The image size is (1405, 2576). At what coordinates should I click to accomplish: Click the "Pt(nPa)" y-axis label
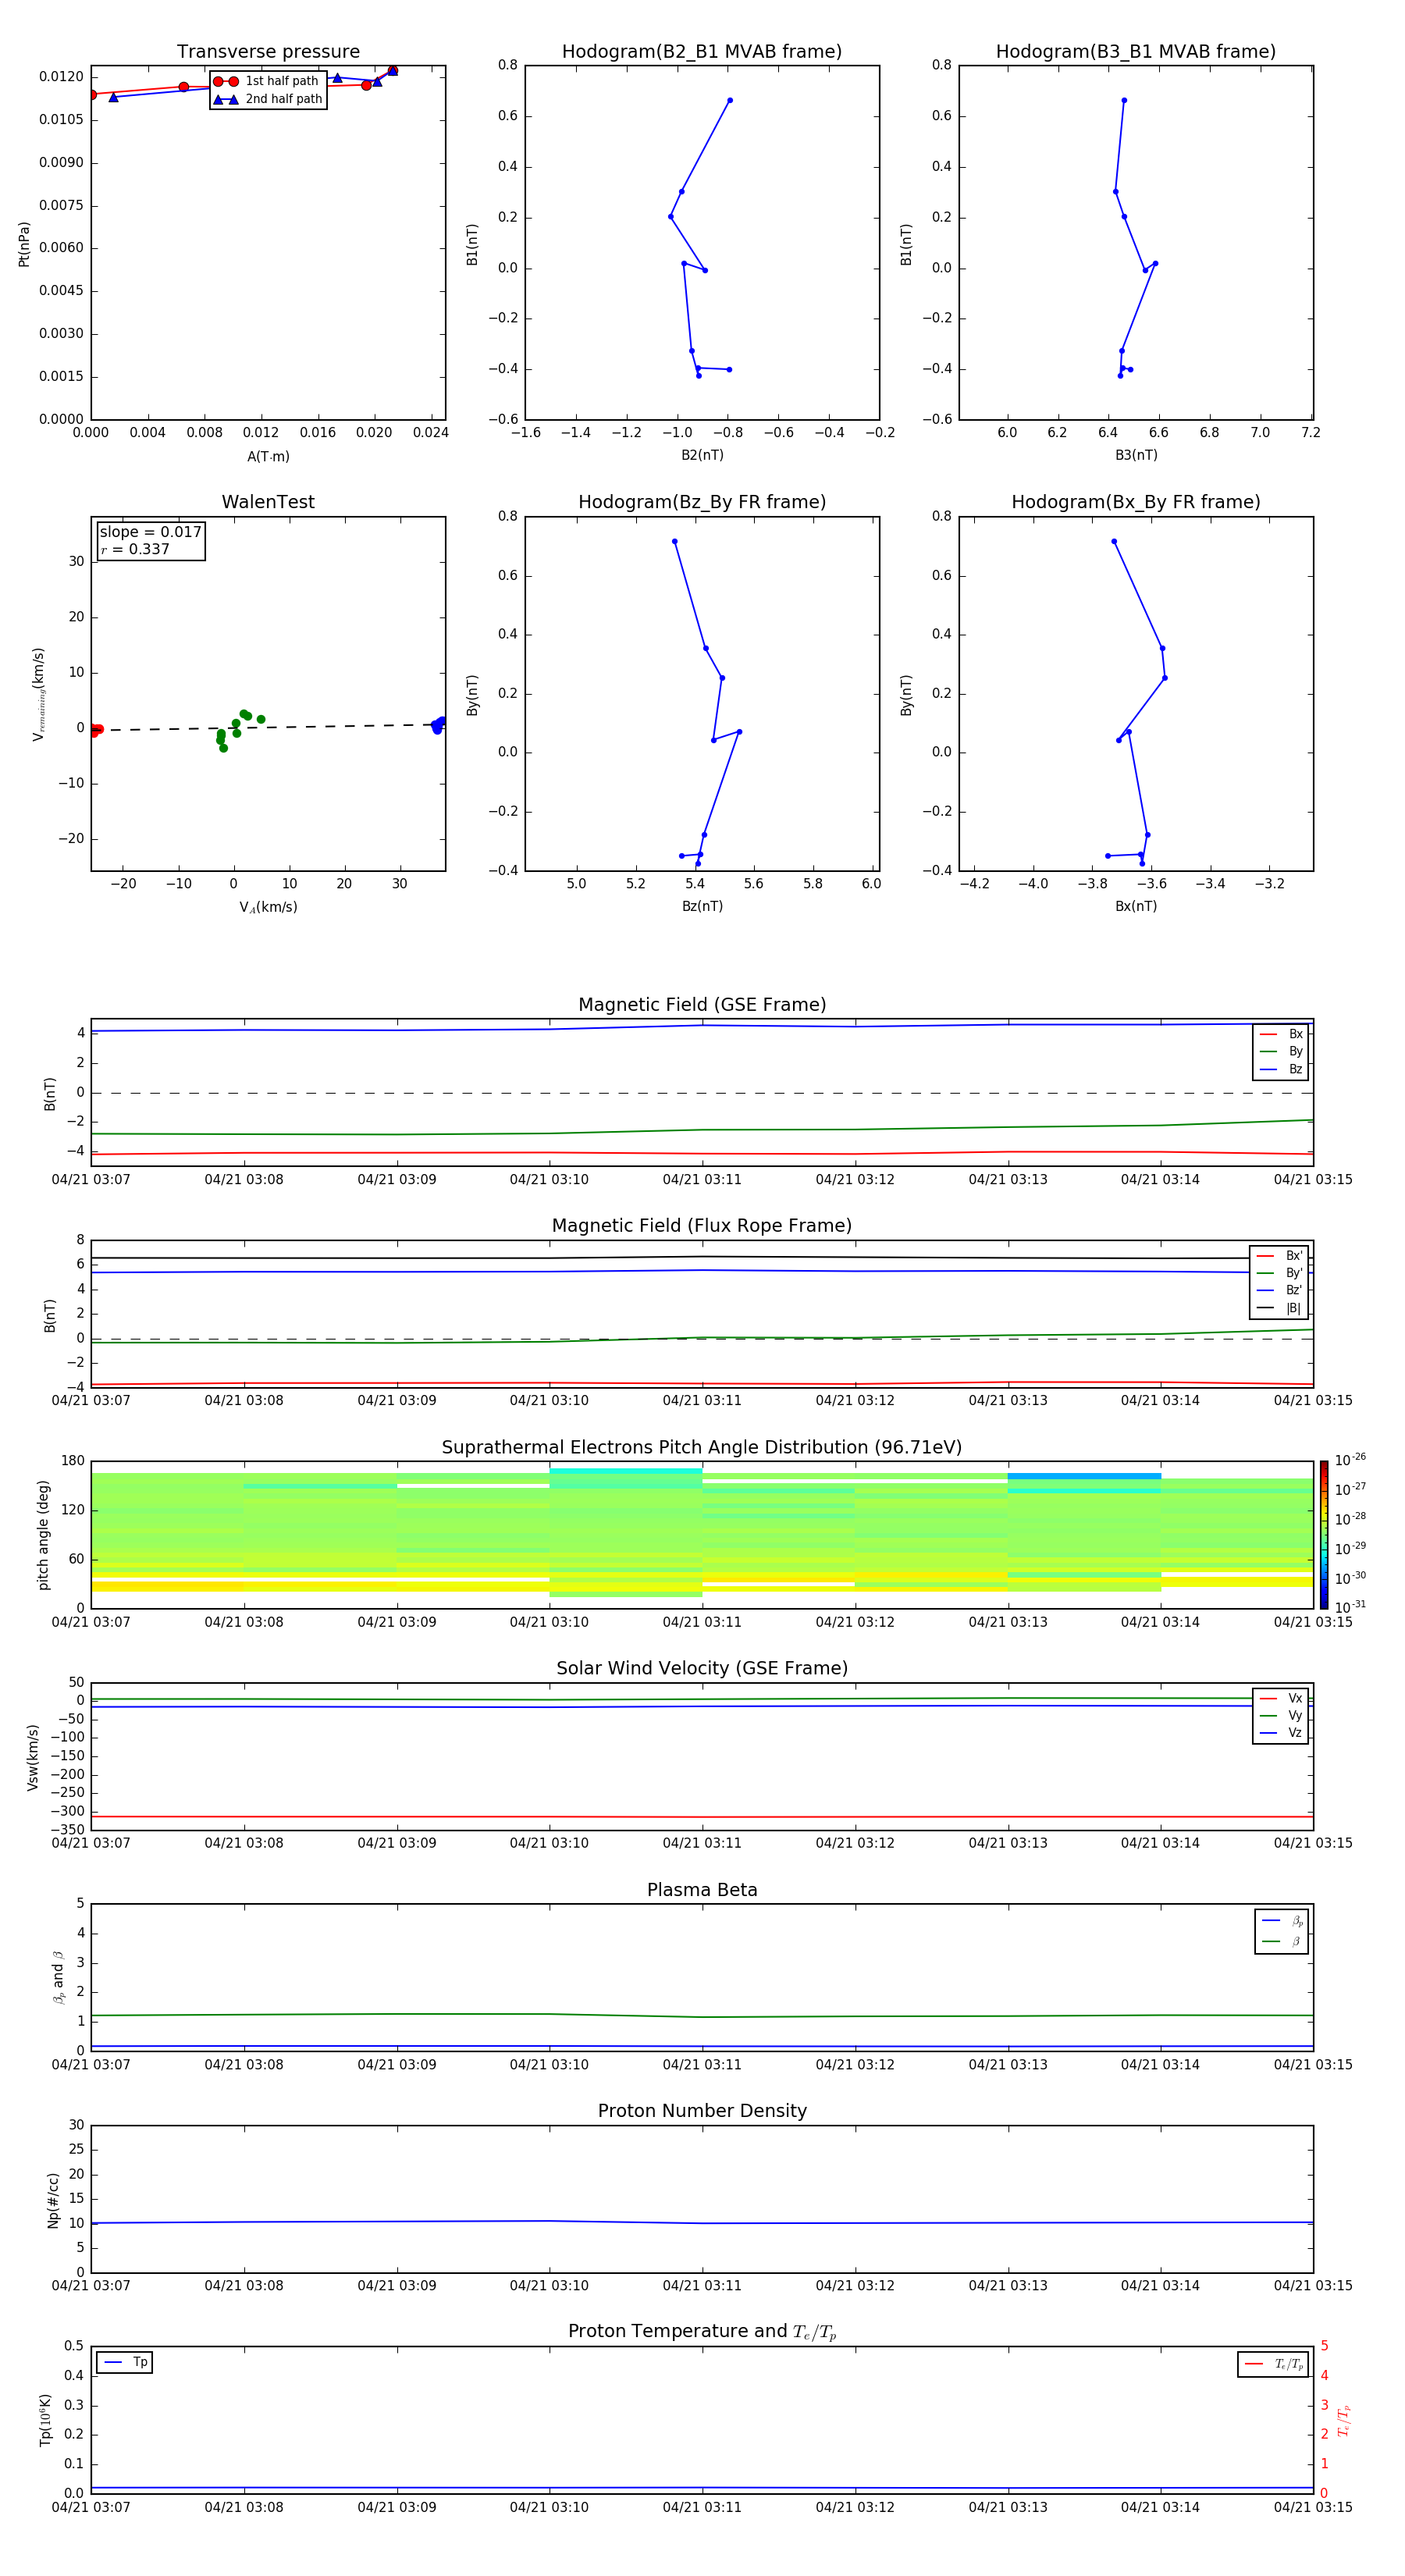[x=24, y=244]
